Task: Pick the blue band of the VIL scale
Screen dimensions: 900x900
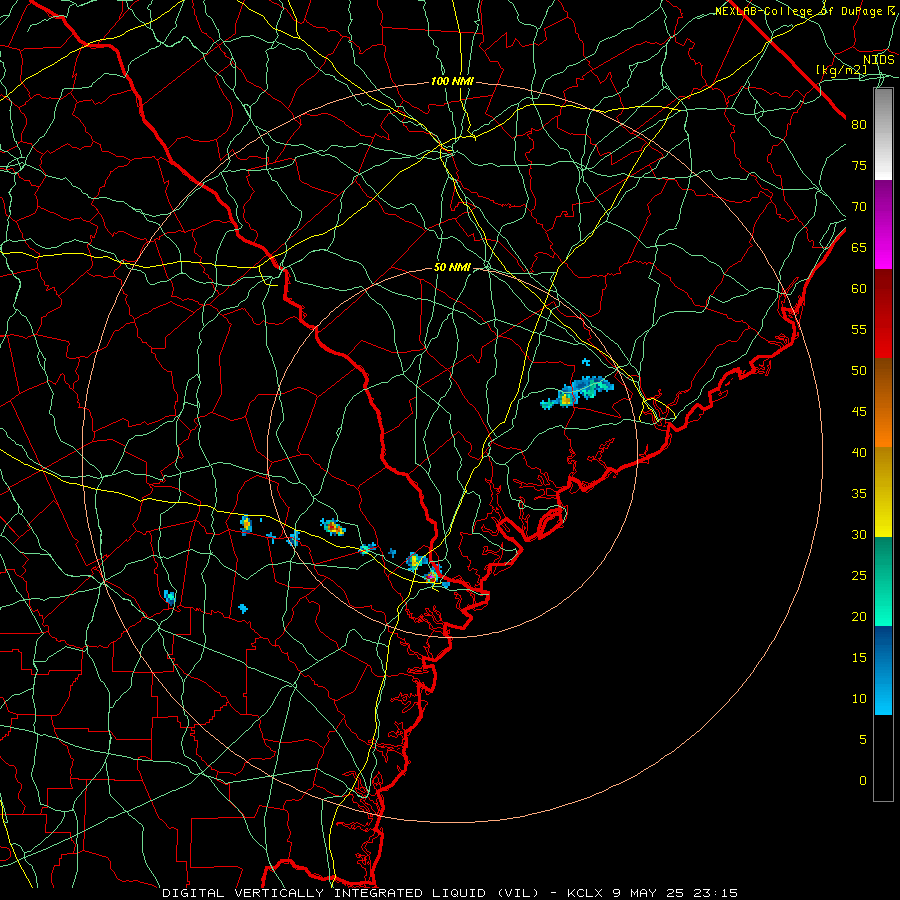Action: click(883, 670)
